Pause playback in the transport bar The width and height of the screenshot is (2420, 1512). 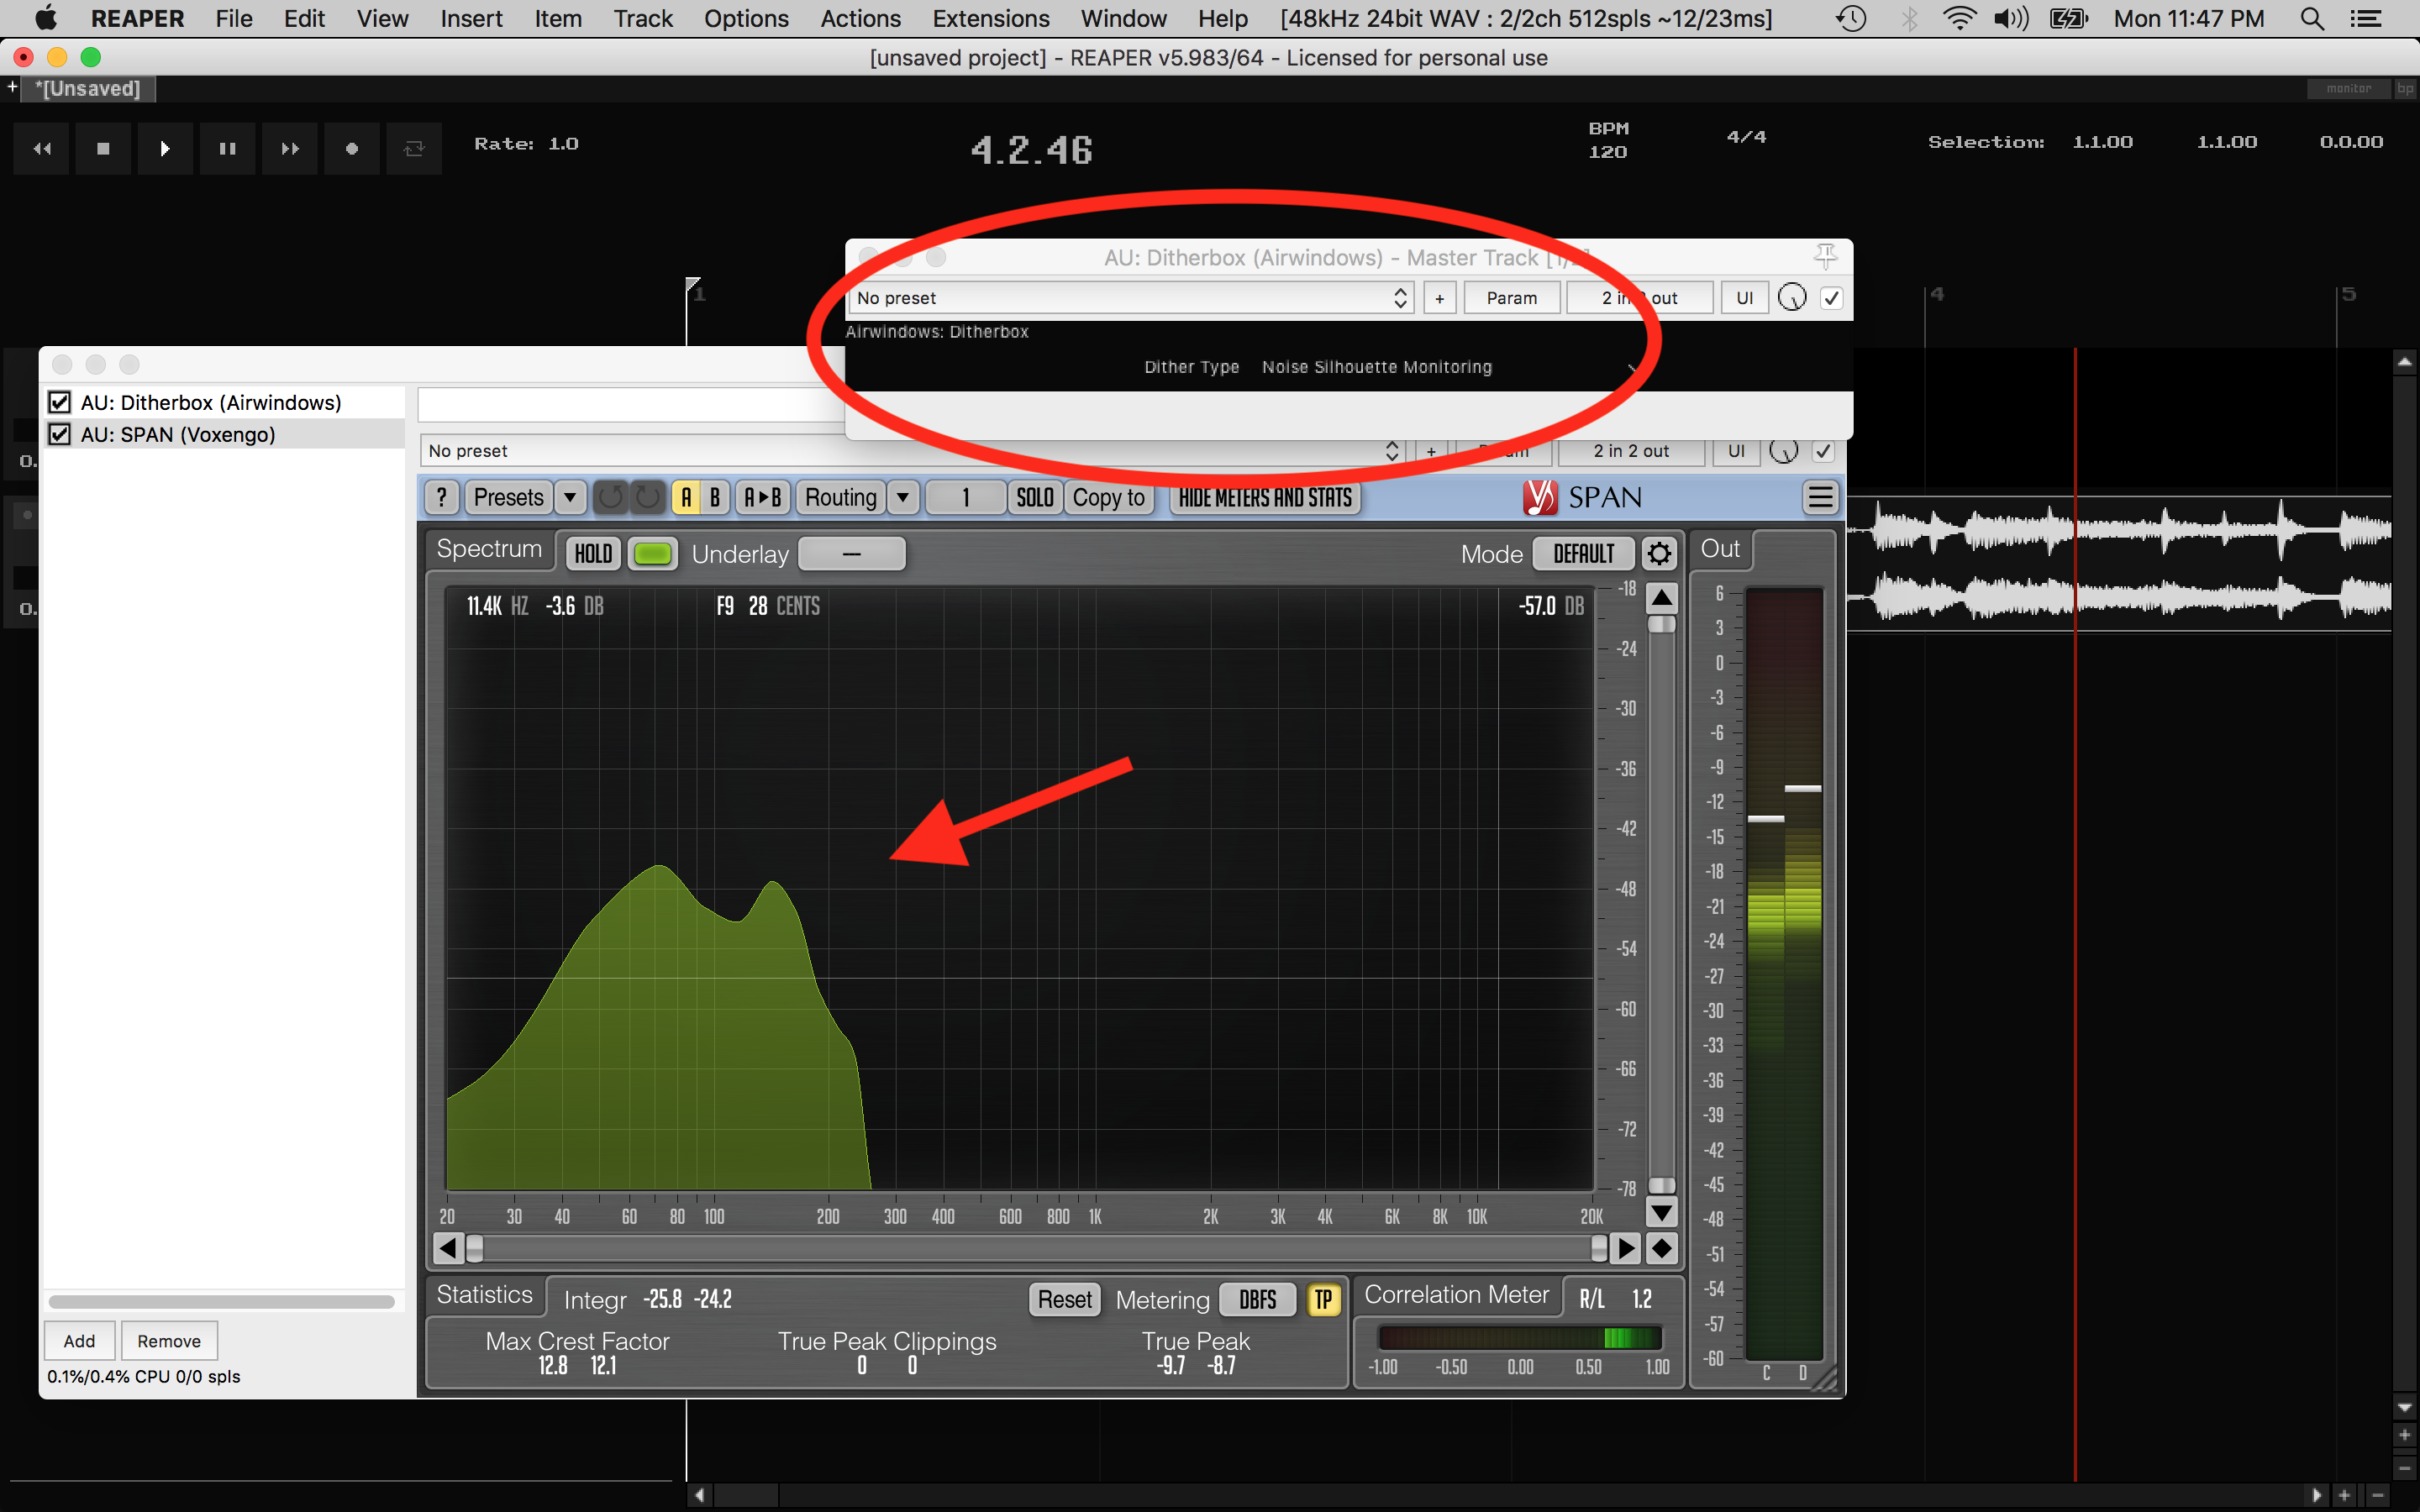(228, 149)
